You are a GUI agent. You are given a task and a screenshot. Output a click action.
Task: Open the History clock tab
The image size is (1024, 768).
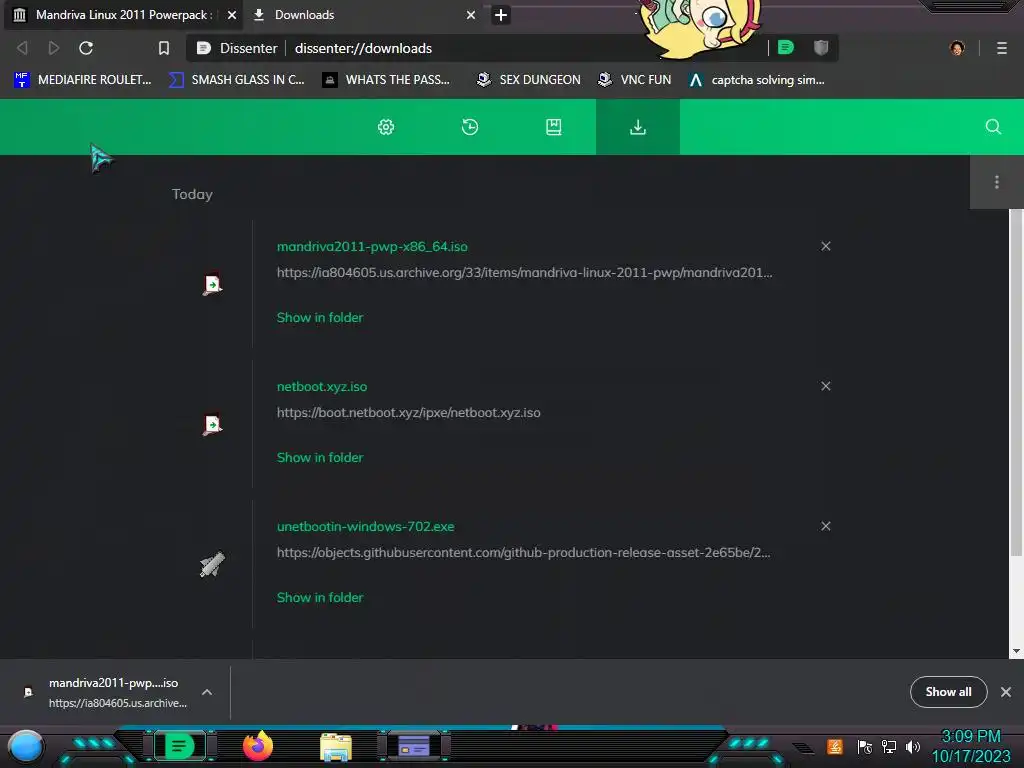tap(470, 127)
